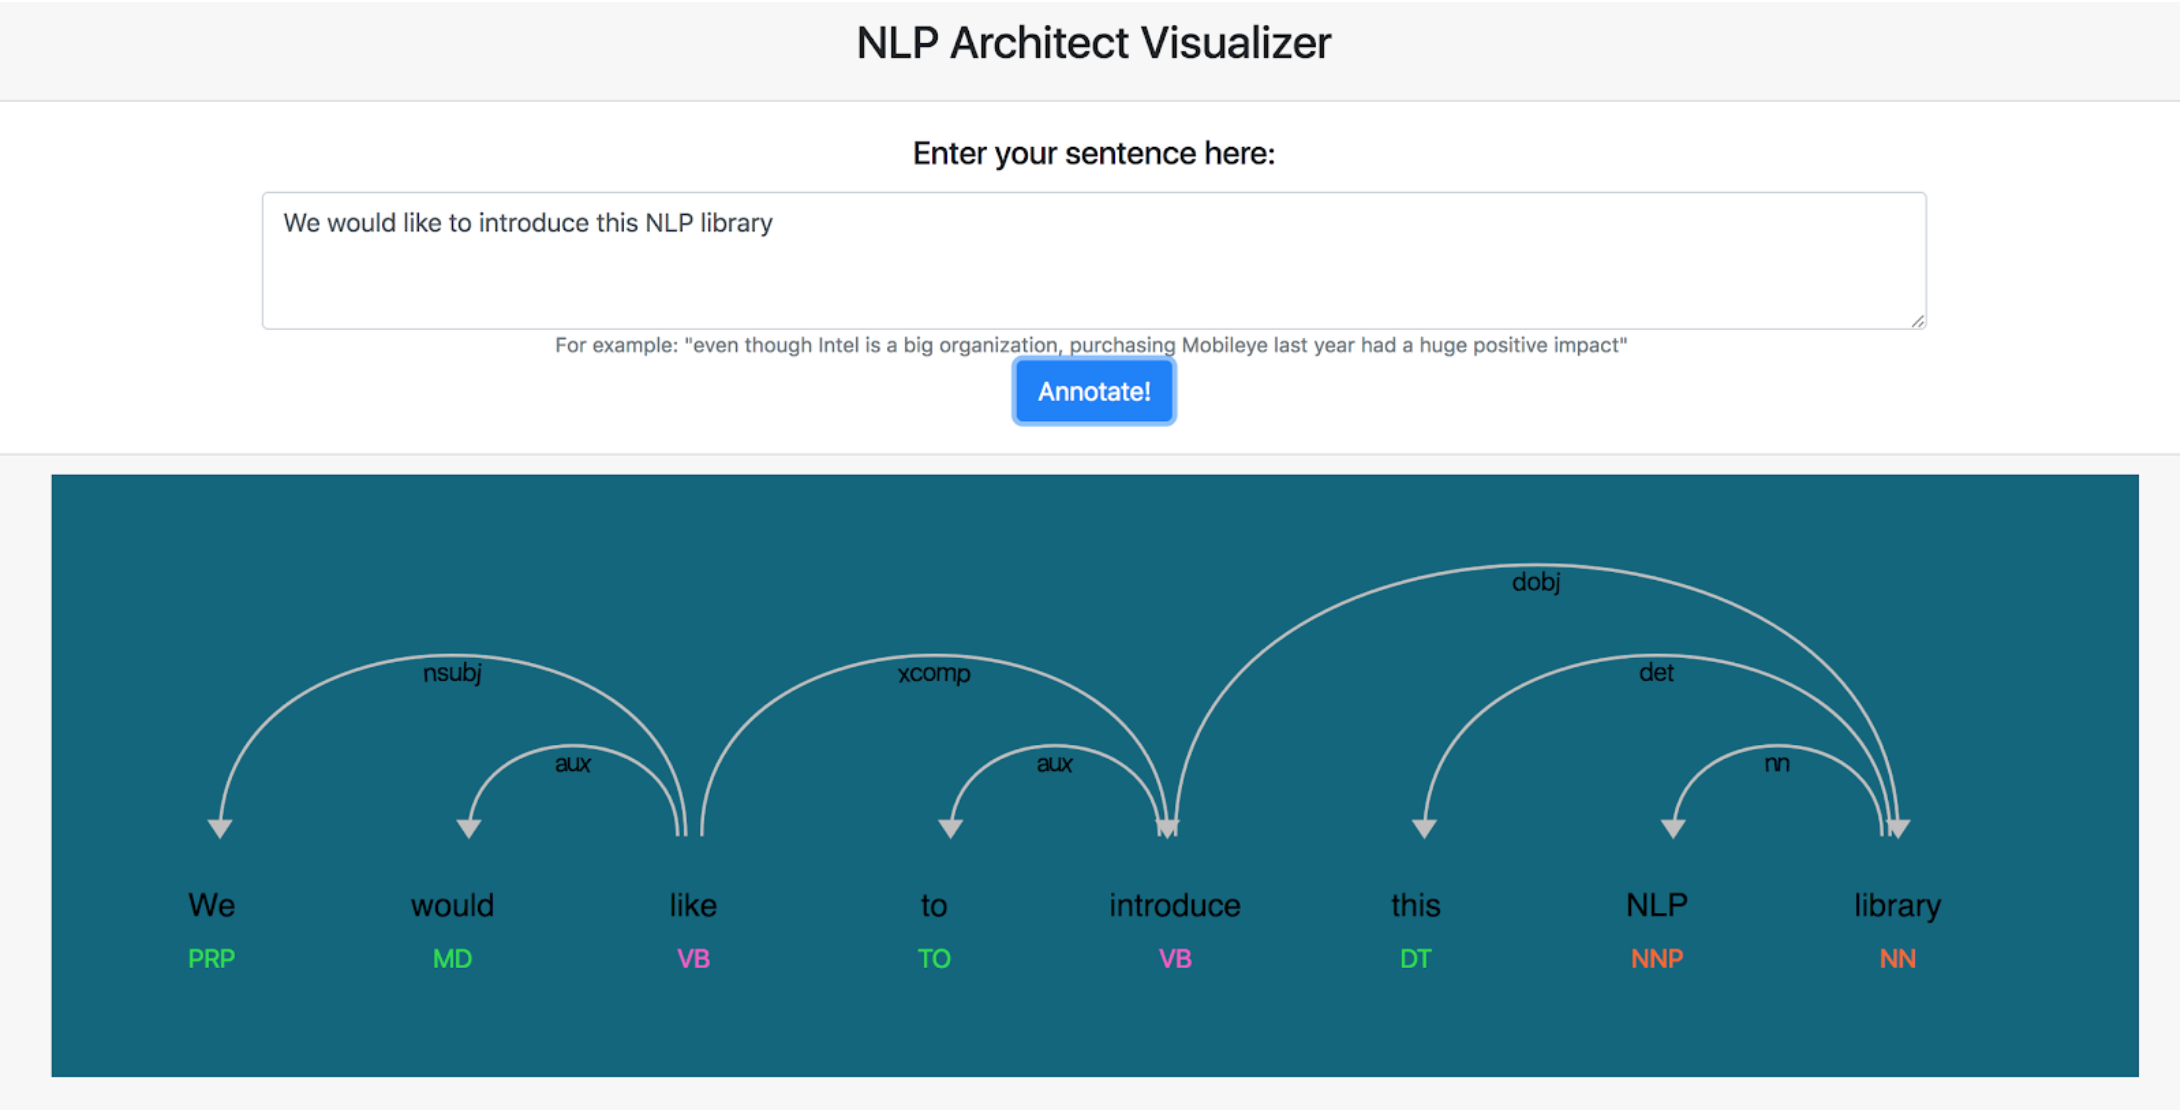
Task: Click the nn arc label
Action: point(1776,764)
